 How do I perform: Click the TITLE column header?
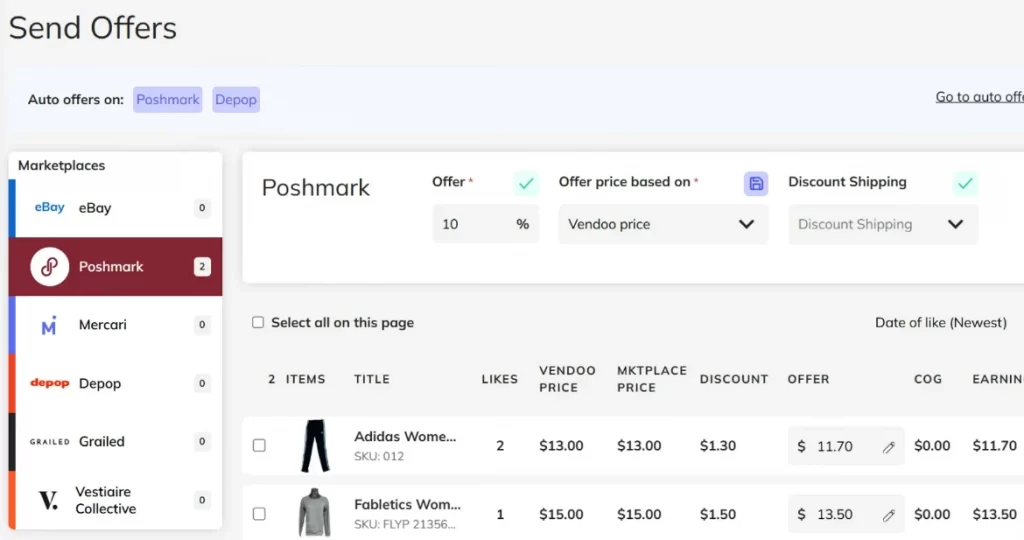point(372,379)
